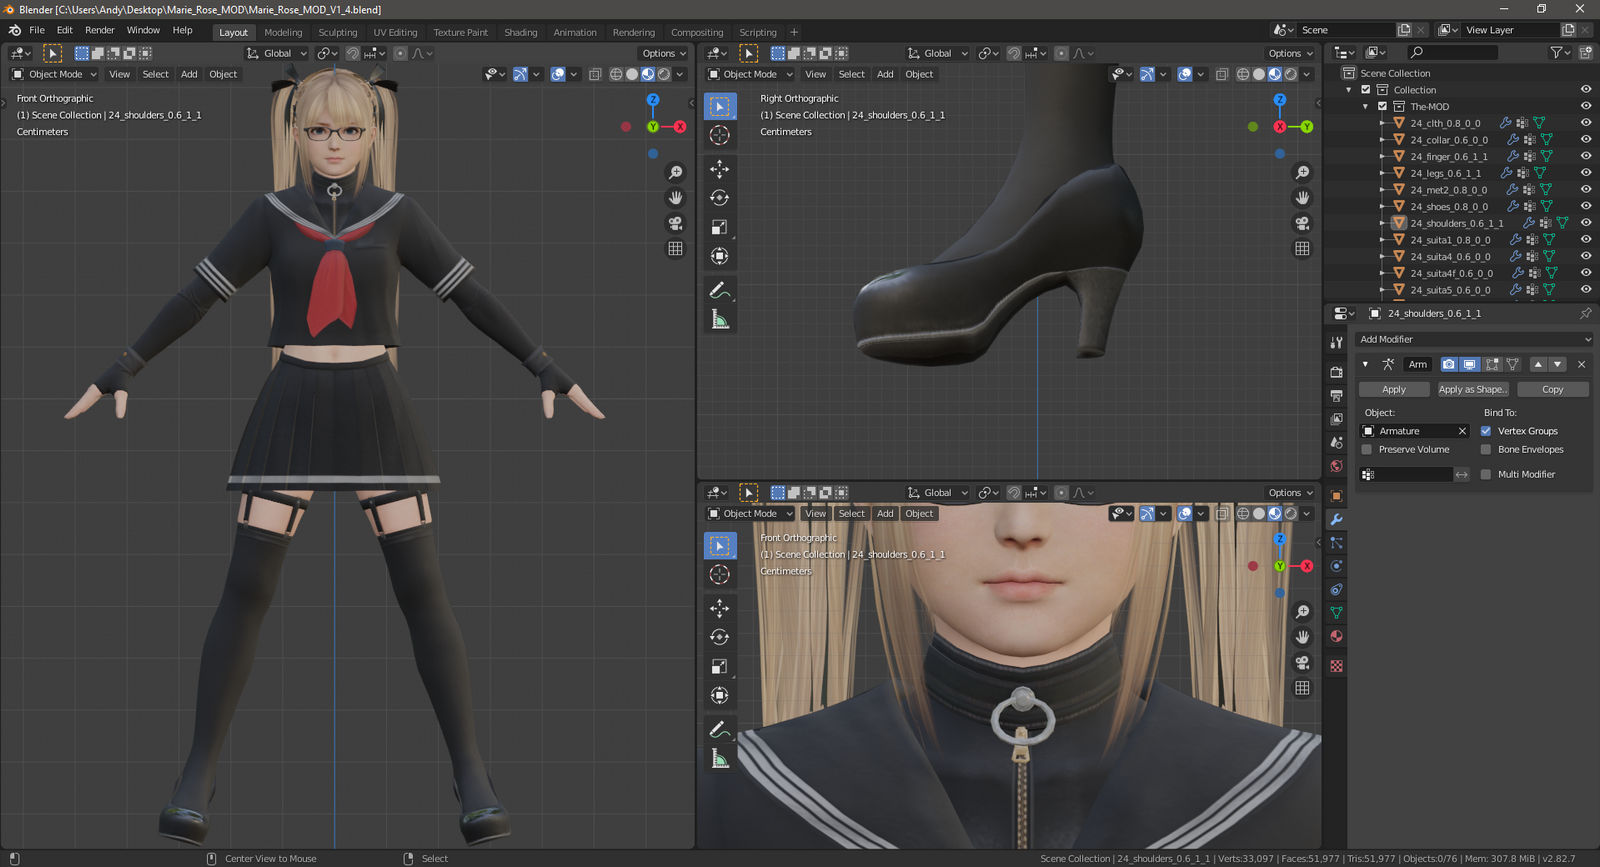Switch to Shading workspace tab
Screen dimensions: 1600x867
pyautogui.click(x=521, y=32)
